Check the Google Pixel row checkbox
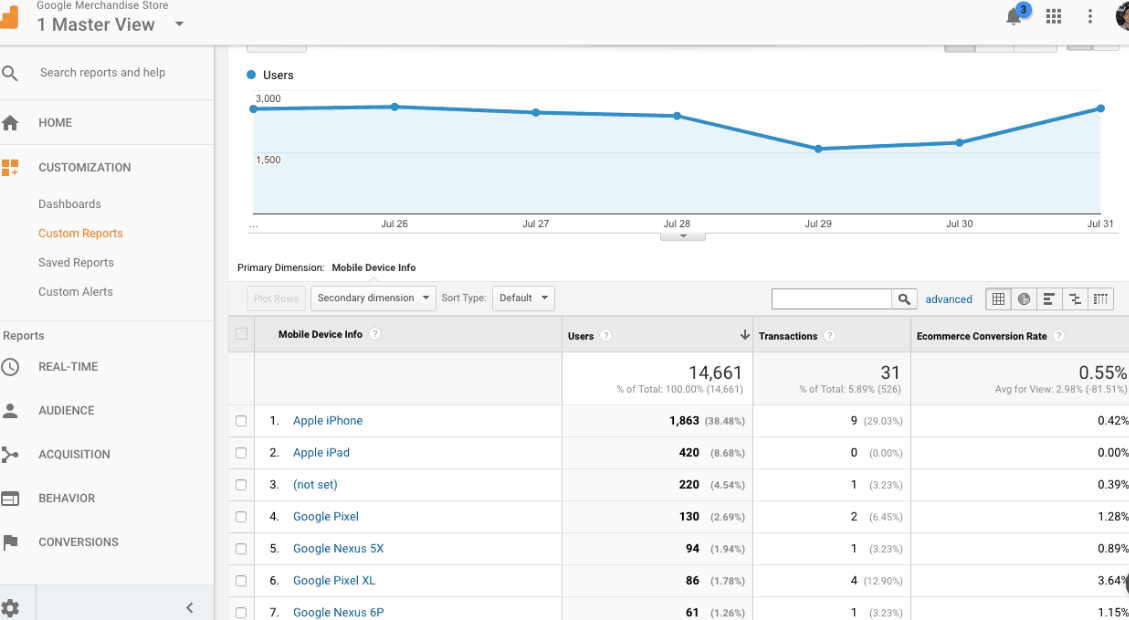Image resolution: width=1129 pixels, height=620 pixels. click(x=241, y=517)
